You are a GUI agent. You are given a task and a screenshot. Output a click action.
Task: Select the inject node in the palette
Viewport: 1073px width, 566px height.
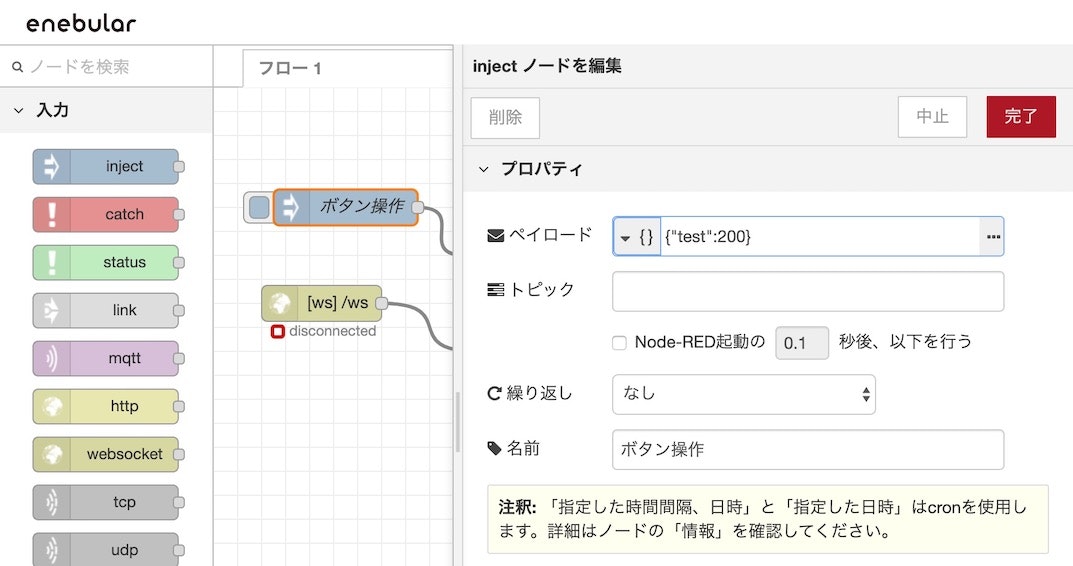pos(105,166)
